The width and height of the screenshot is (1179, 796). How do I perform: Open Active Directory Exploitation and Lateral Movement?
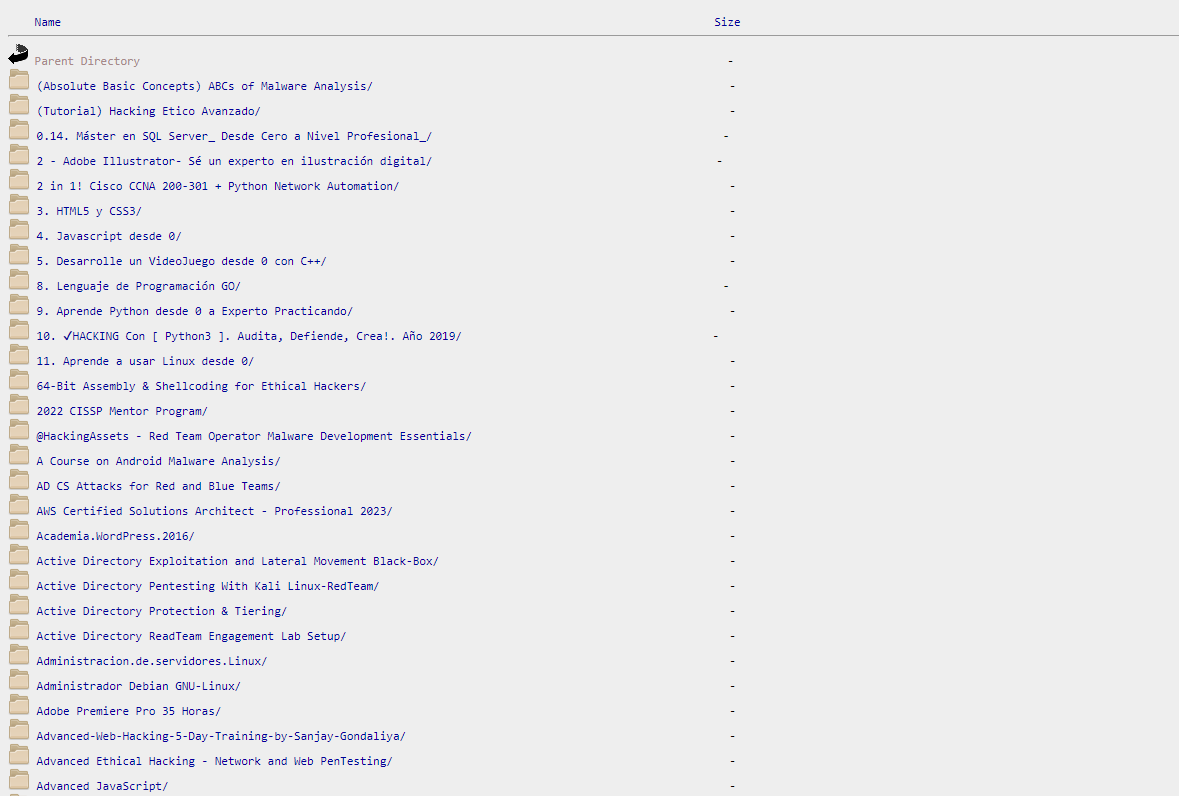tap(238, 561)
